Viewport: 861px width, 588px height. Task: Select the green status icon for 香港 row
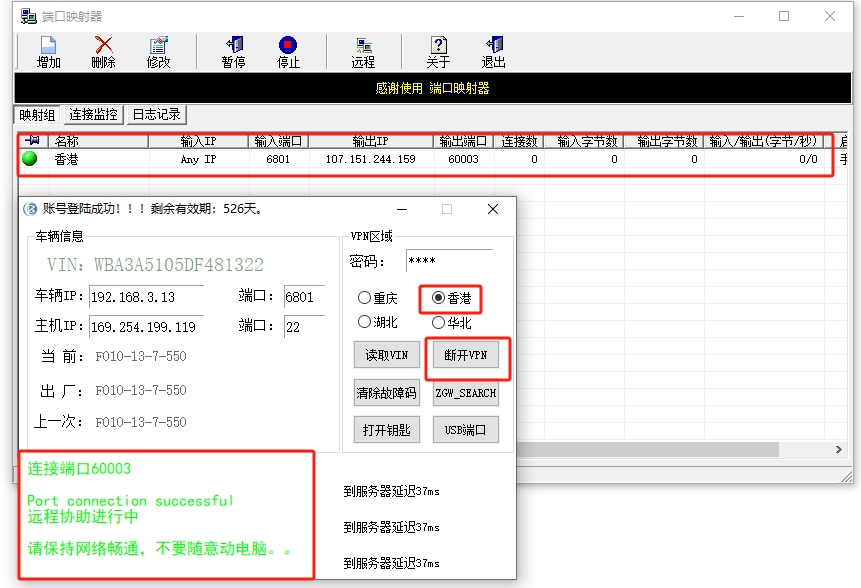coord(30,159)
